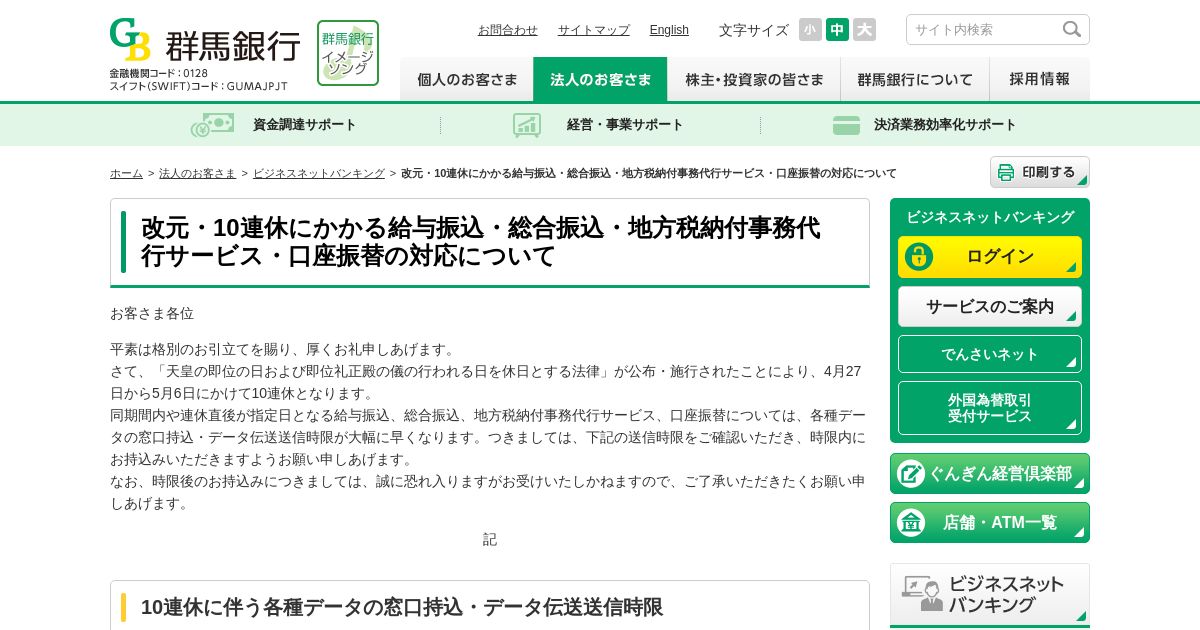Click the ぐんぎん経営倶楽部 pencil icon
The height and width of the screenshot is (630, 1200).
click(910, 474)
